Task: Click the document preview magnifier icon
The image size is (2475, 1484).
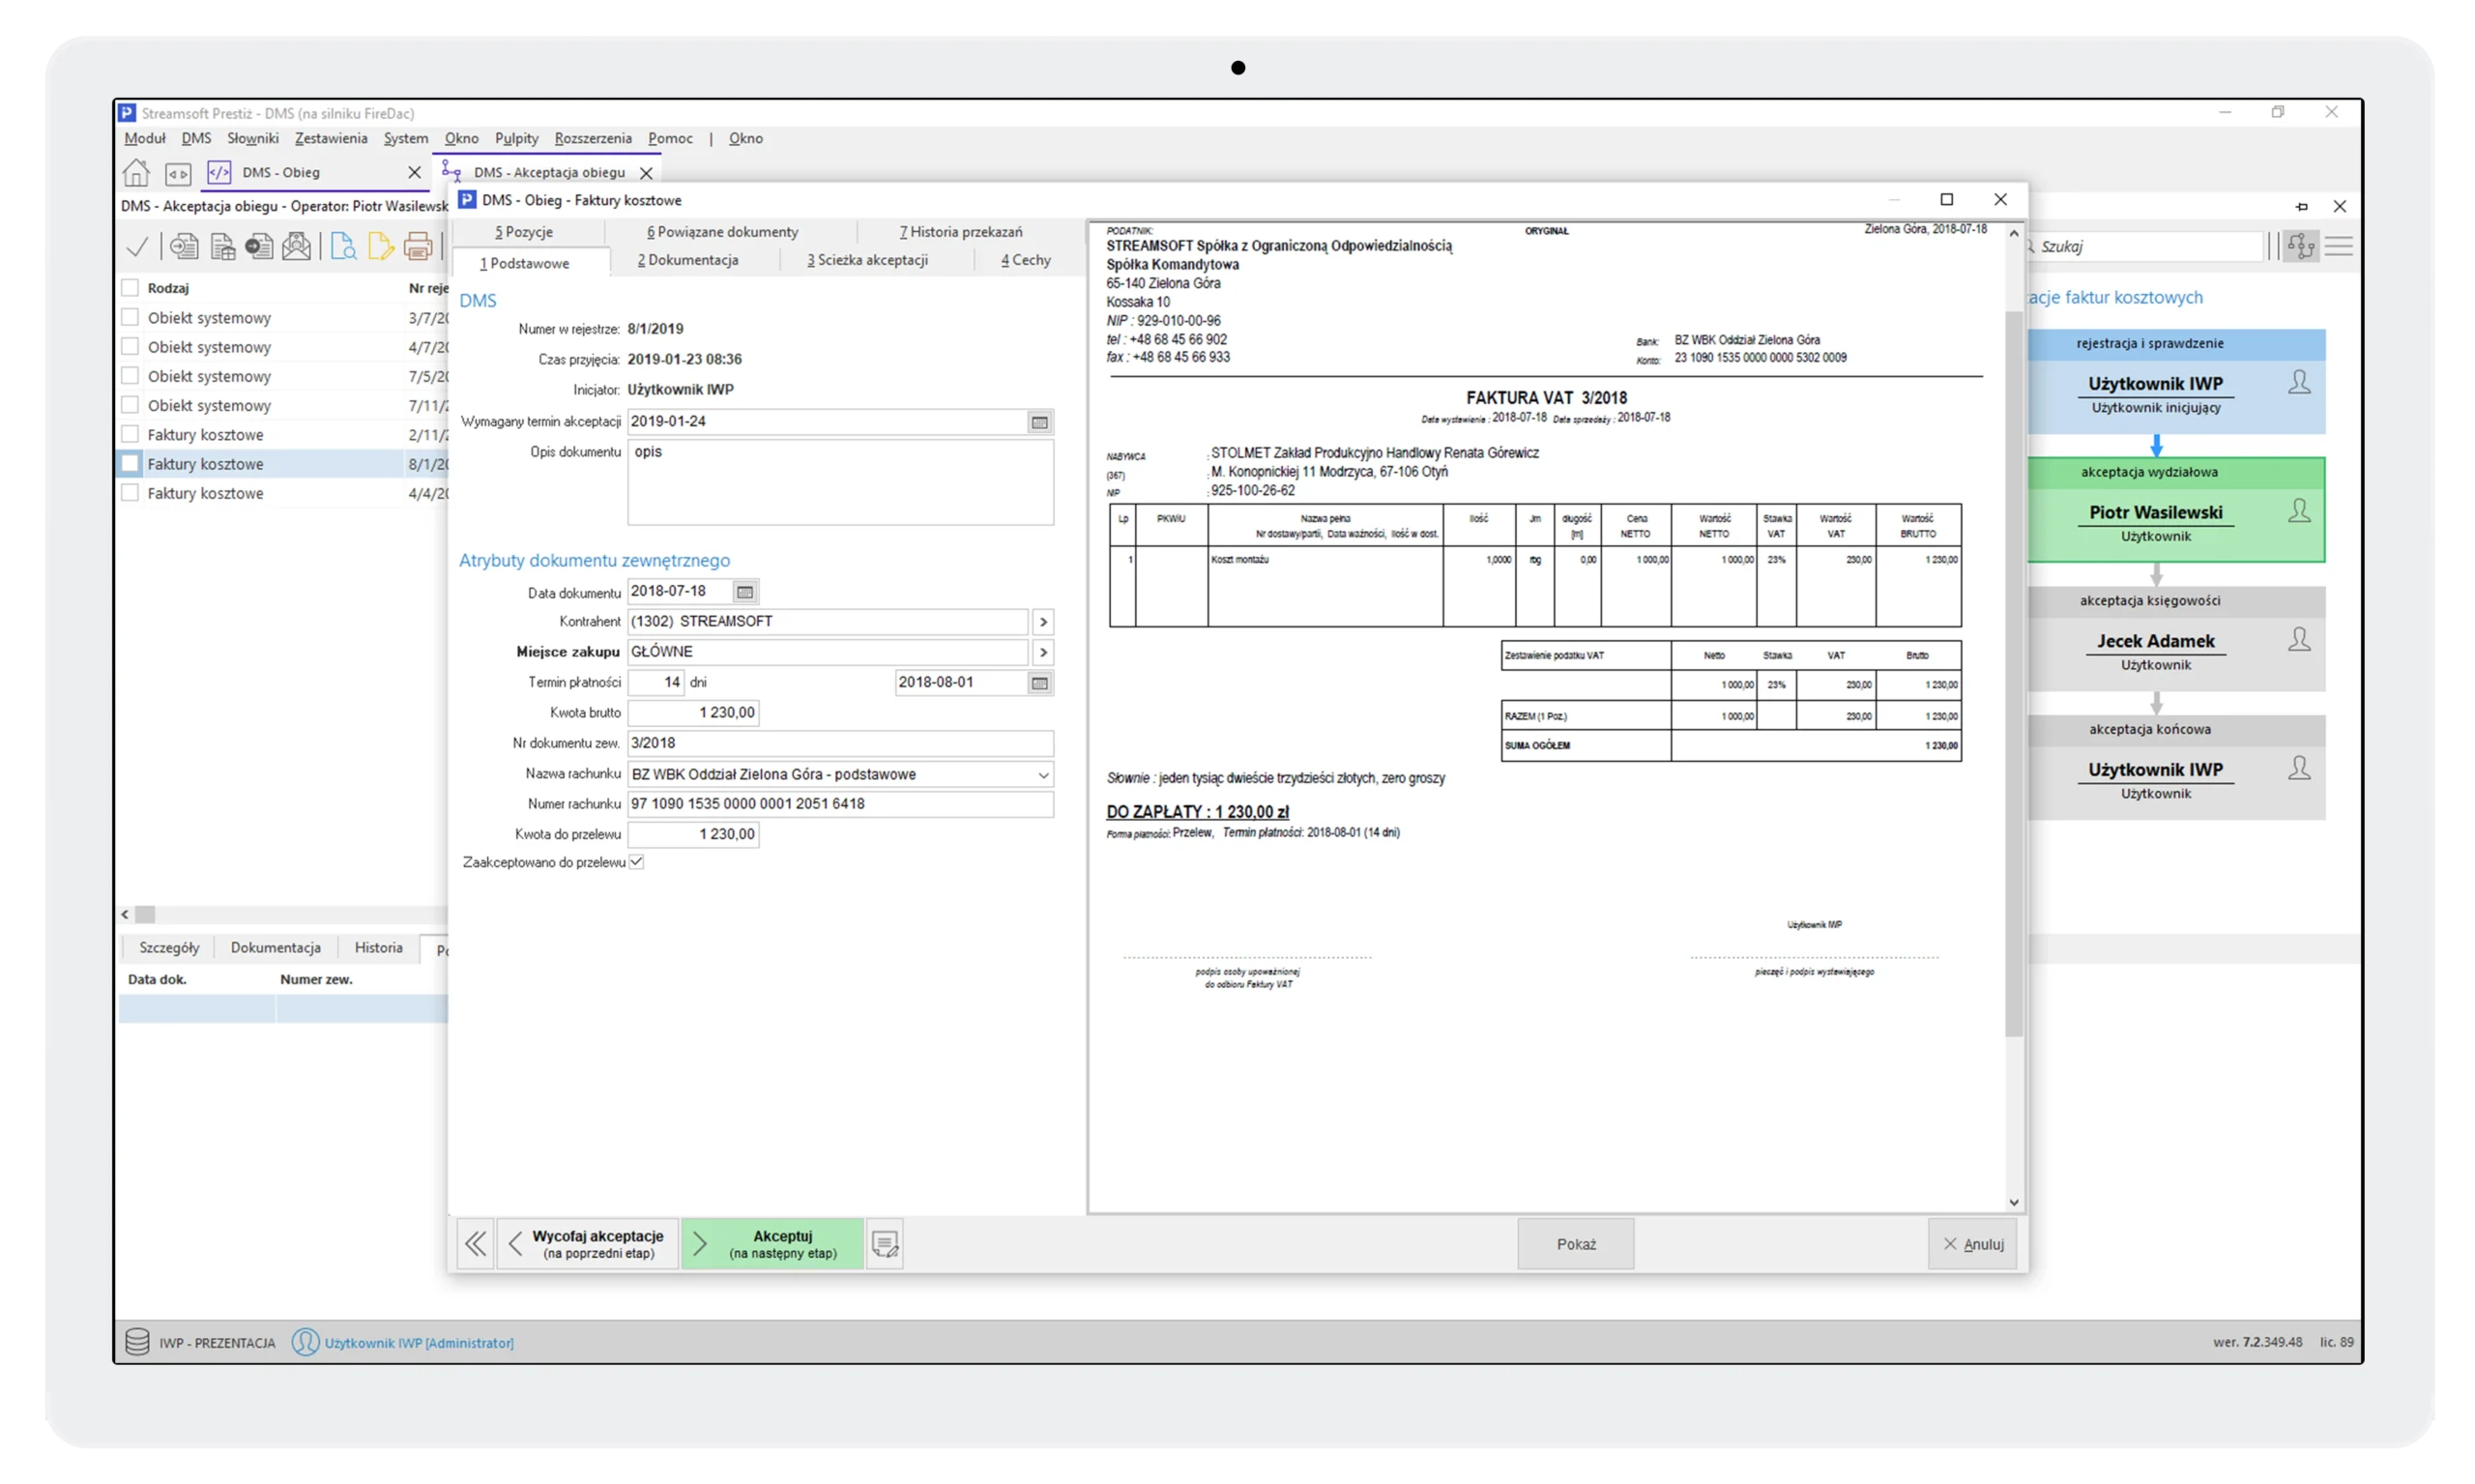Action: [343, 246]
